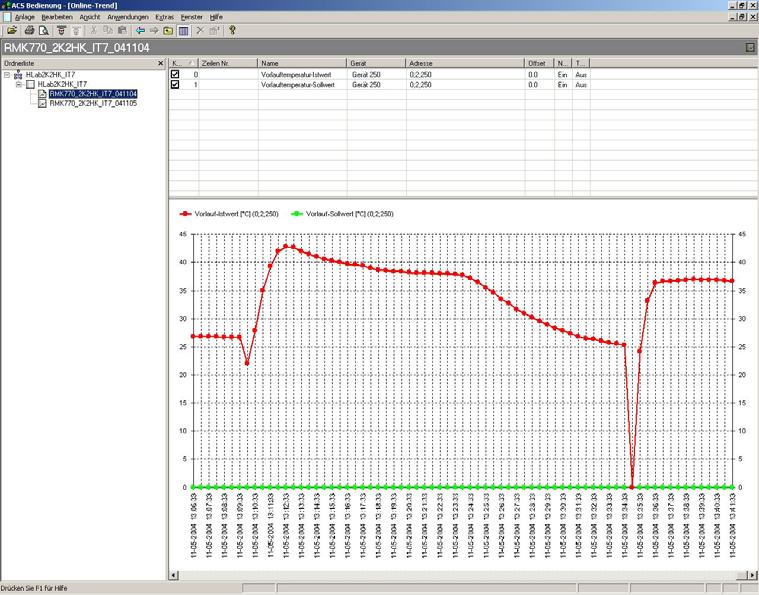Click the Aus cell in the Sollwert row

(581, 84)
